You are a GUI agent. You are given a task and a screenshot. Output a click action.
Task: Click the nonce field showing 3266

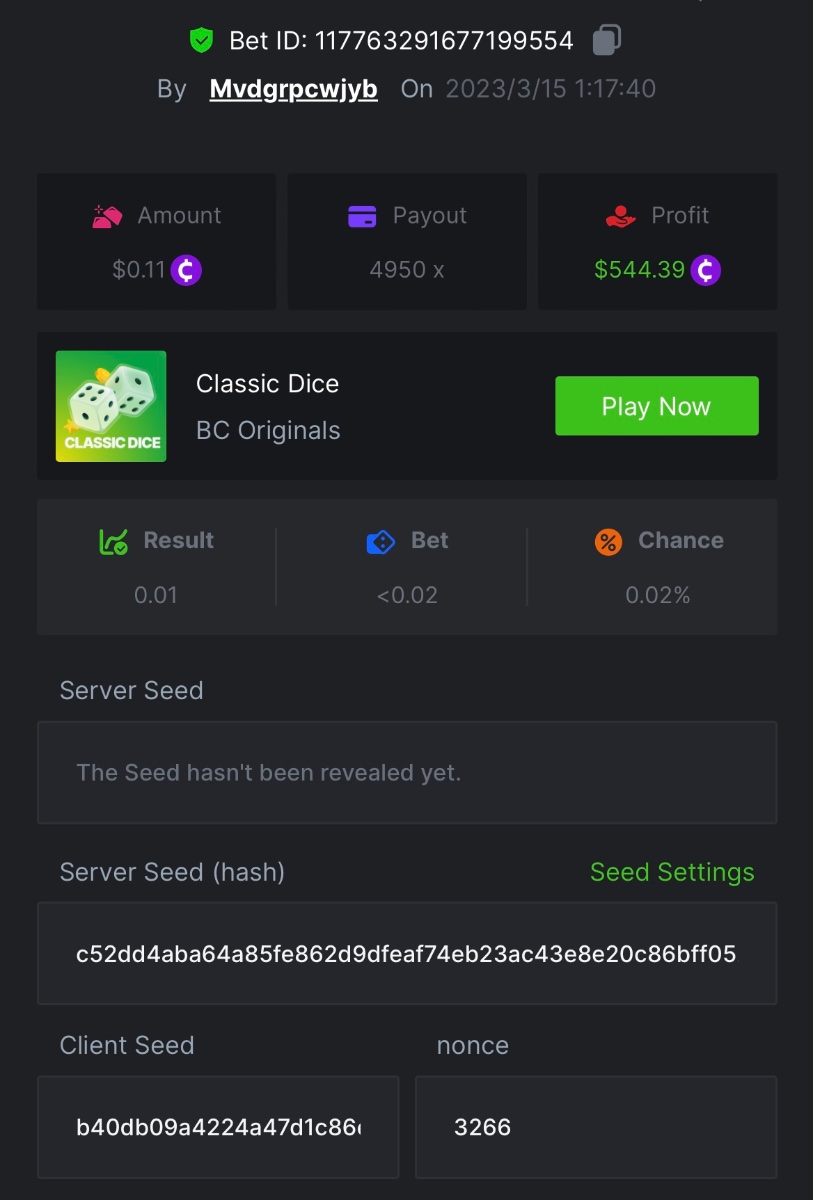(596, 1127)
